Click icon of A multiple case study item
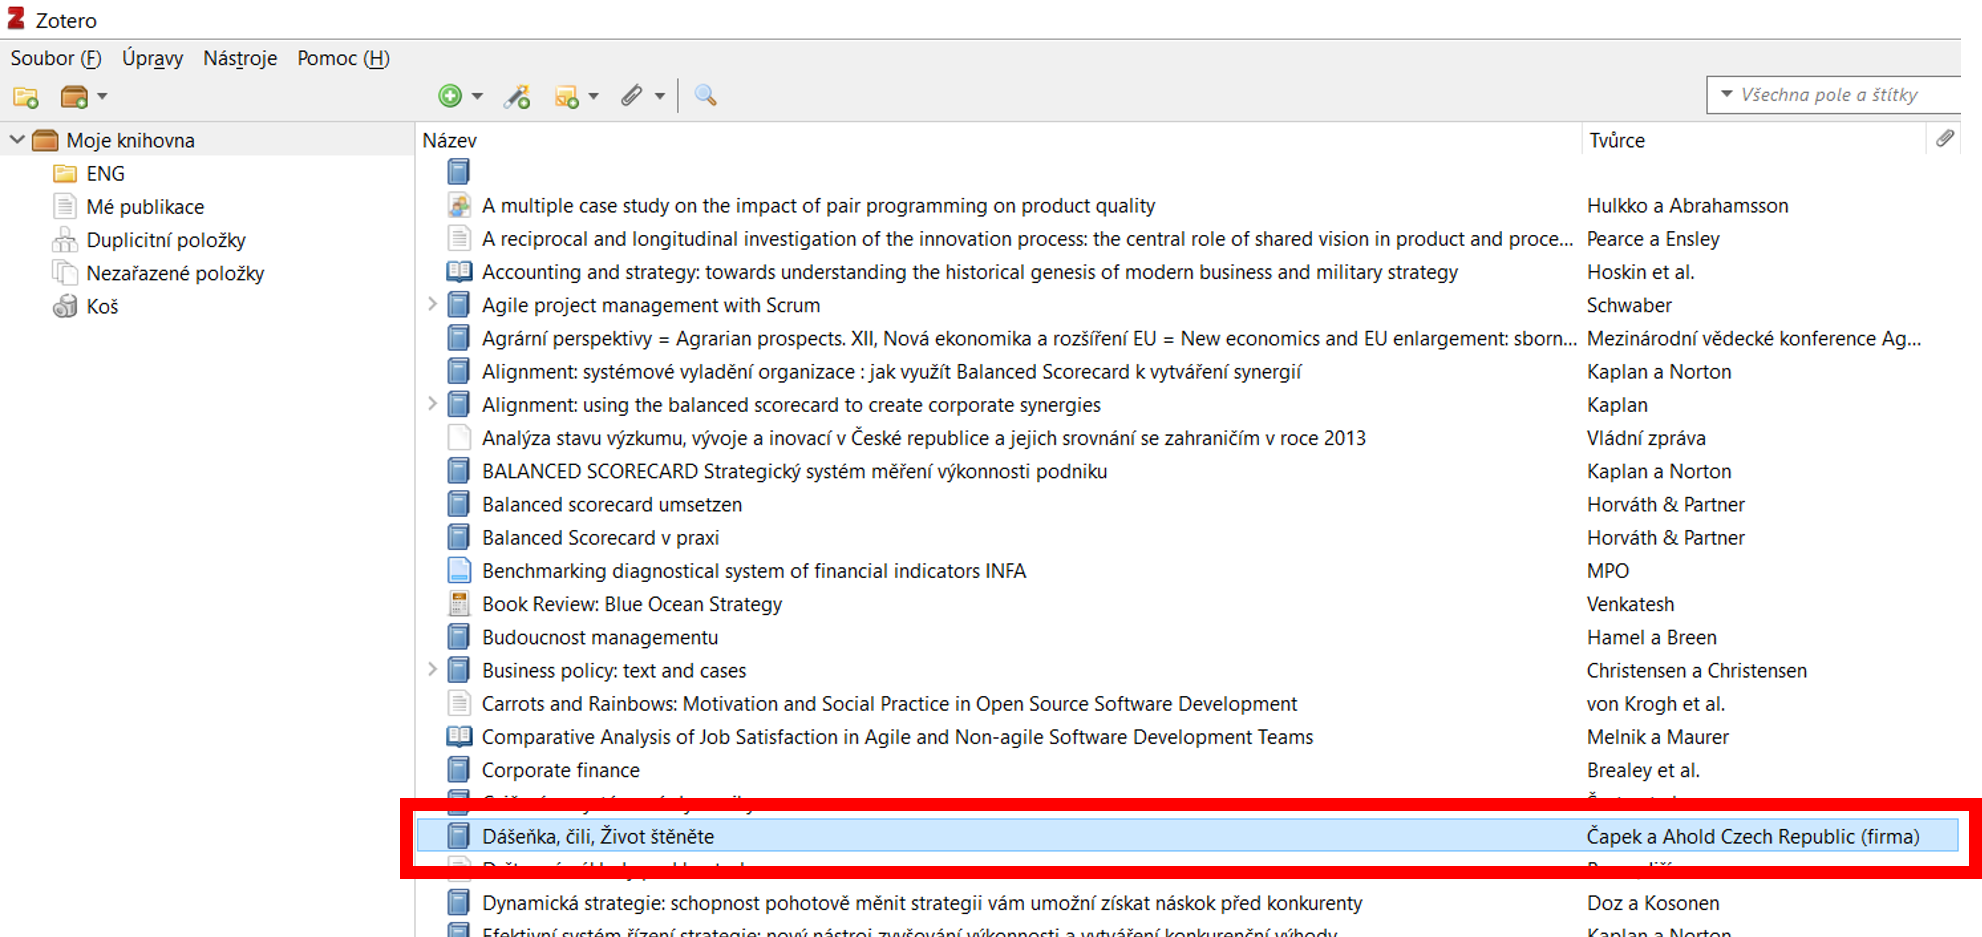Screen dimensions: 1982x937 [x=458, y=205]
